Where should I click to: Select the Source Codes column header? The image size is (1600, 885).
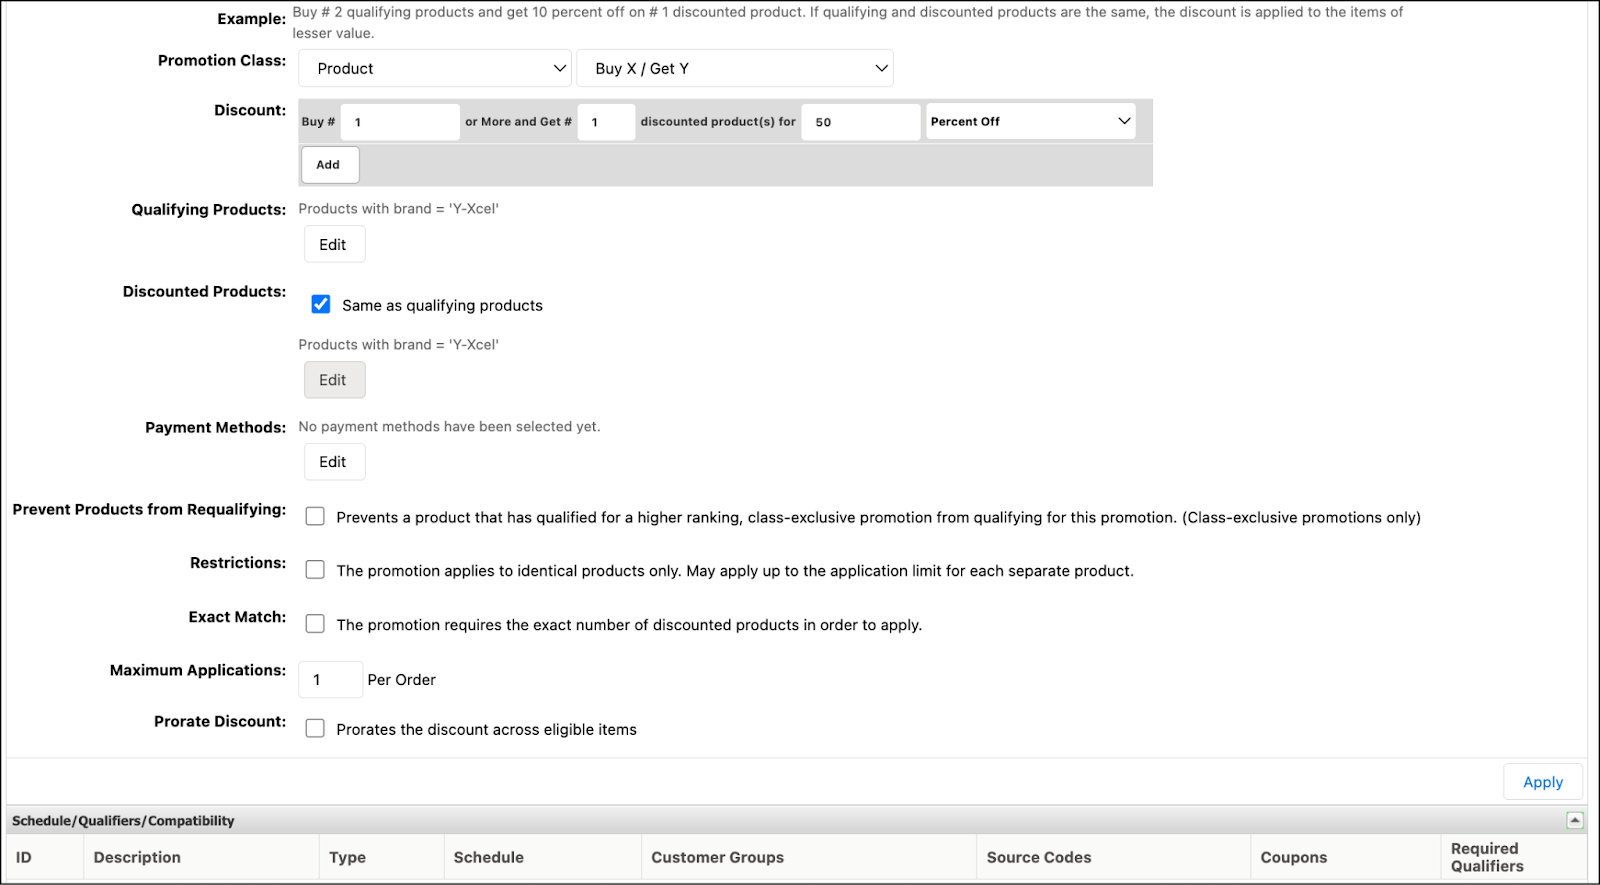1038,857
